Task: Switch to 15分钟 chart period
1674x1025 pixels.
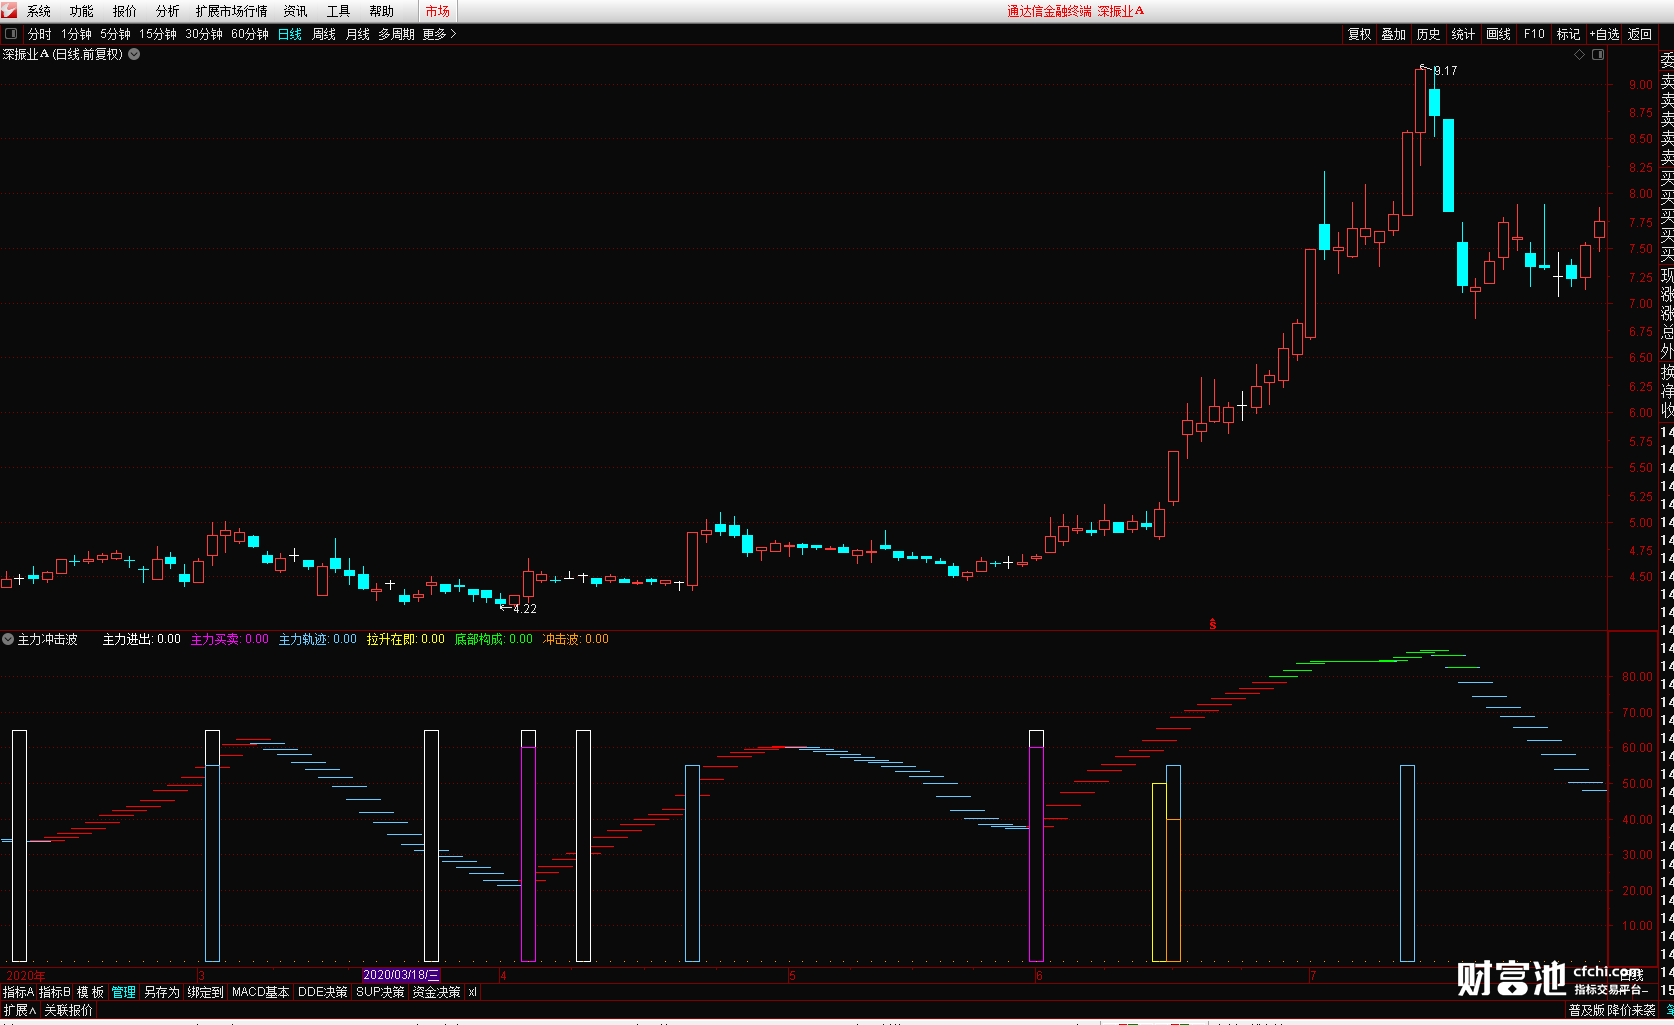Action: pos(158,34)
